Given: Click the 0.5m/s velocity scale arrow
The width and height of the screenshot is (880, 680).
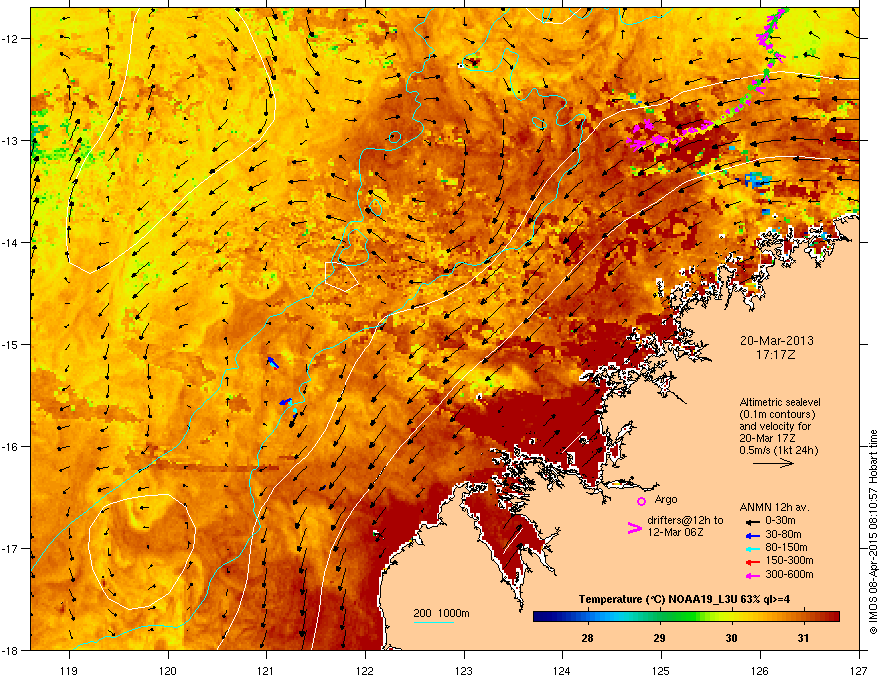Looking at the screenshot, I should 773,463.
